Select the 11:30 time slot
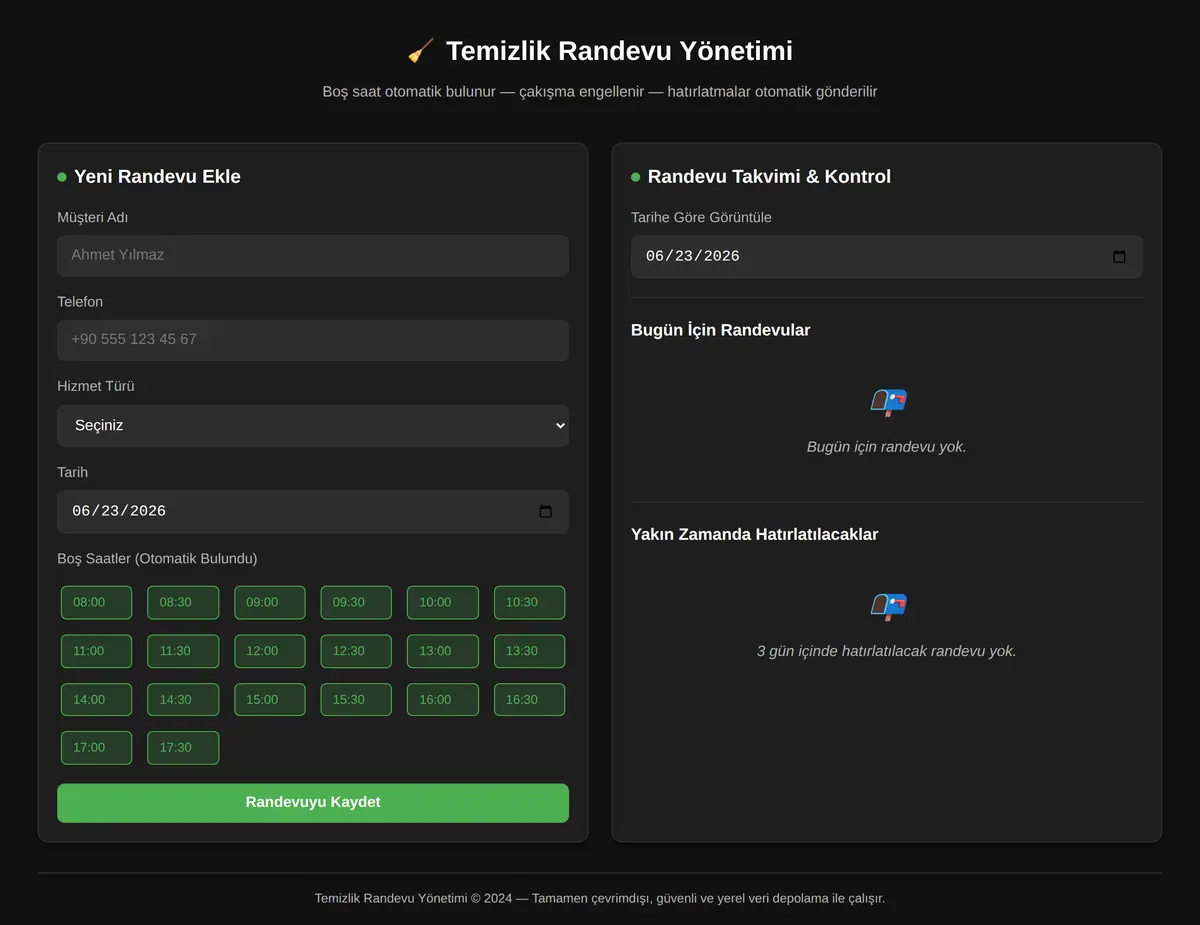Screen dimensions: 1200x925 point(183,651)
